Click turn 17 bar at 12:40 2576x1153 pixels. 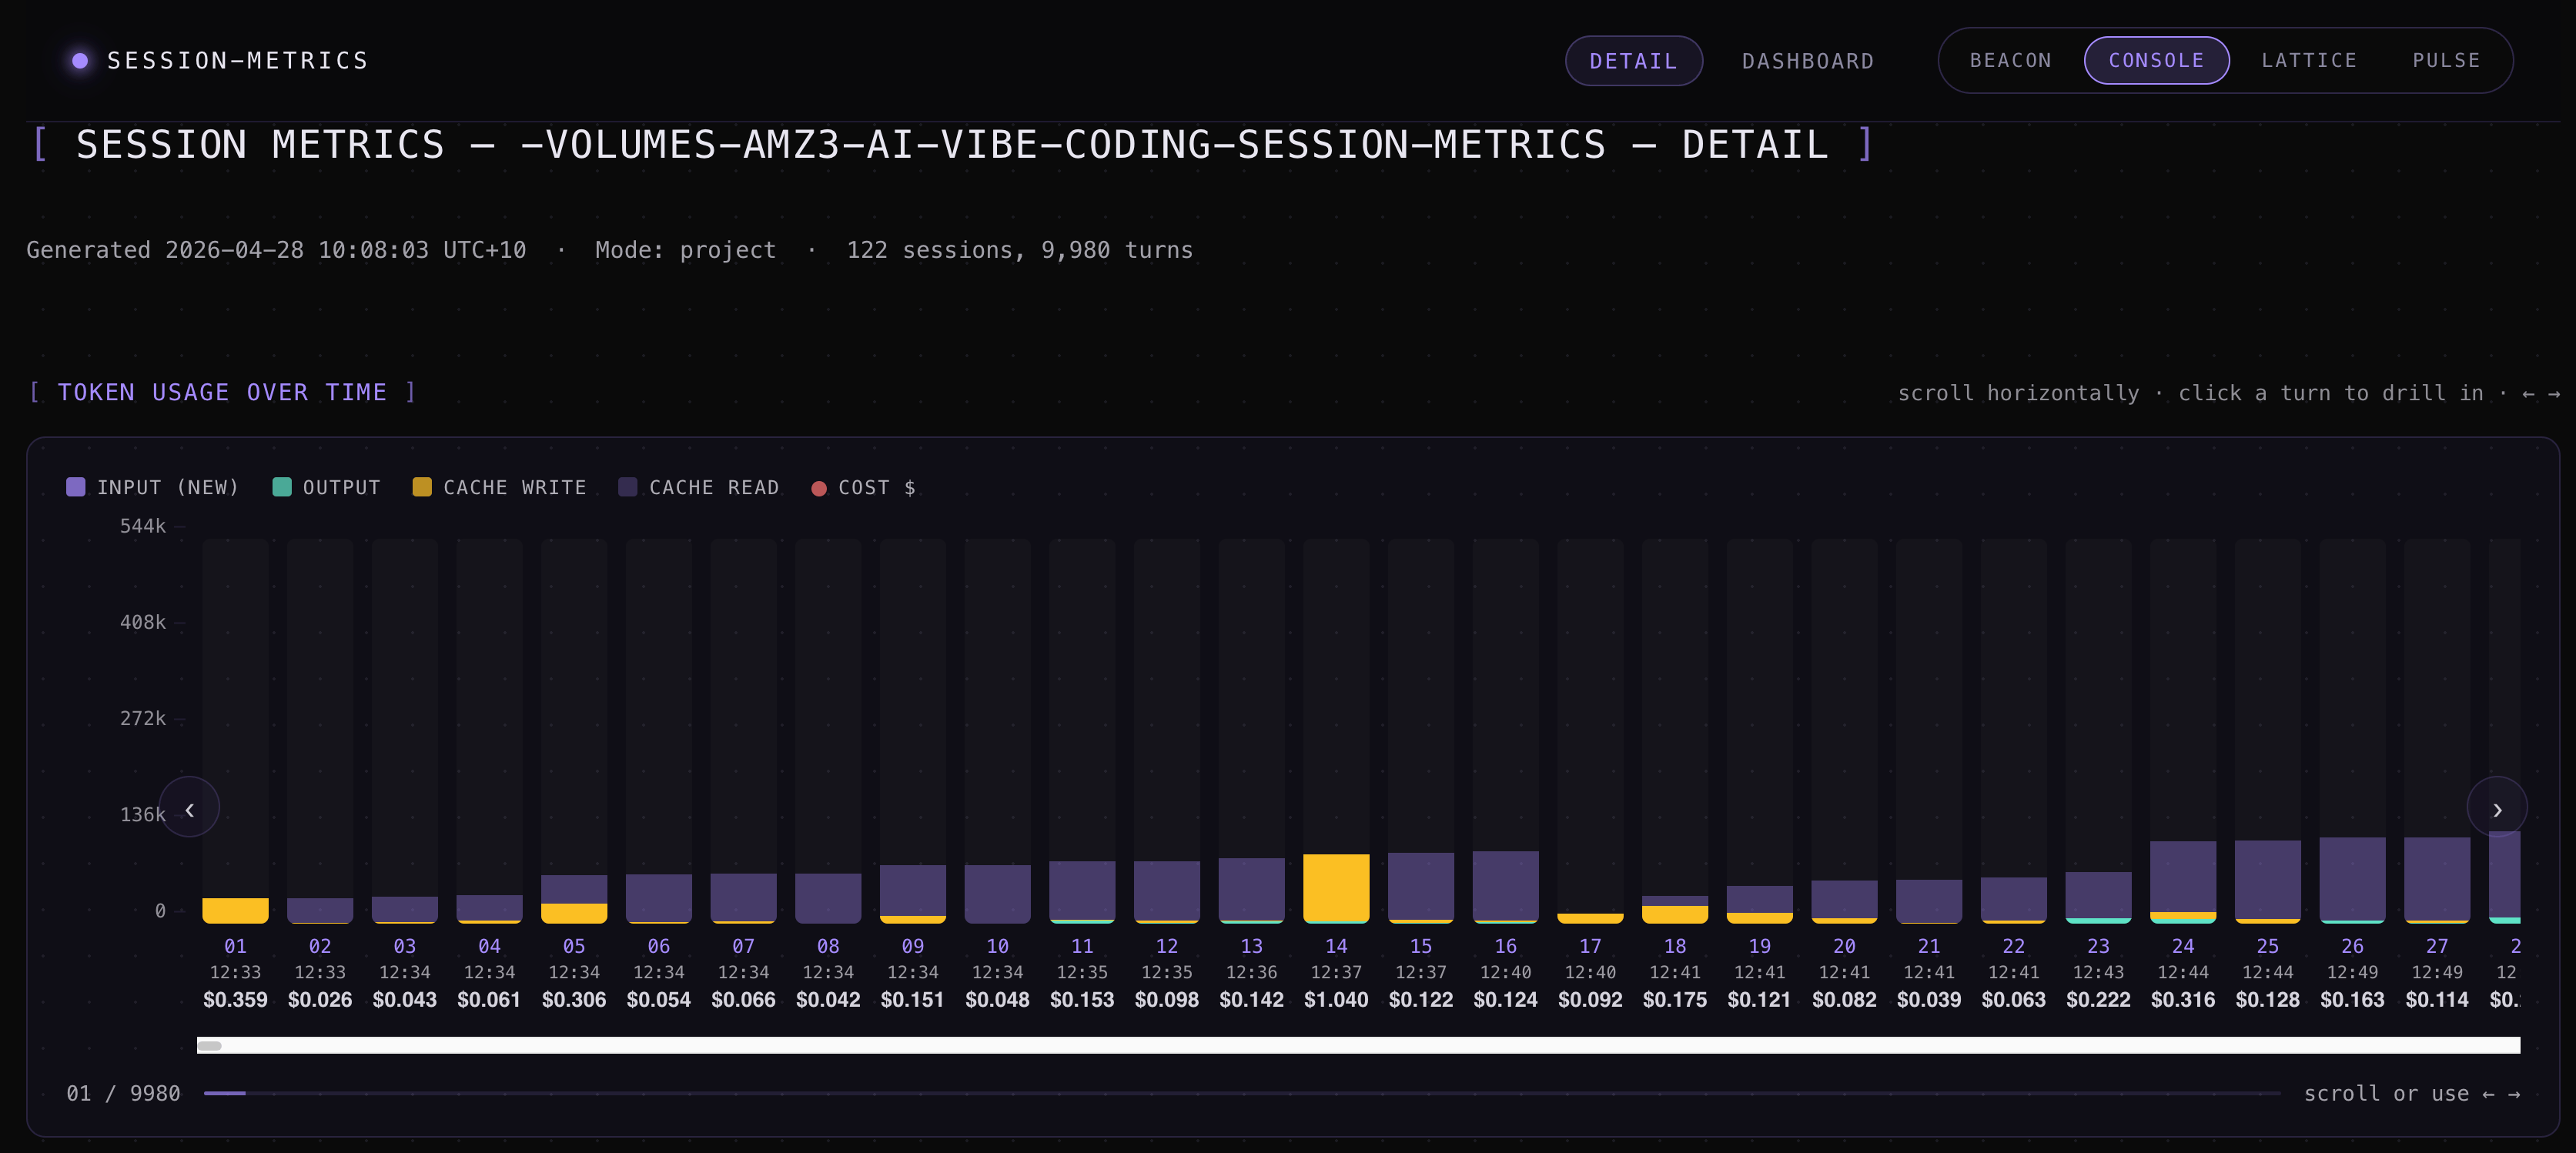coord(1590,917)
